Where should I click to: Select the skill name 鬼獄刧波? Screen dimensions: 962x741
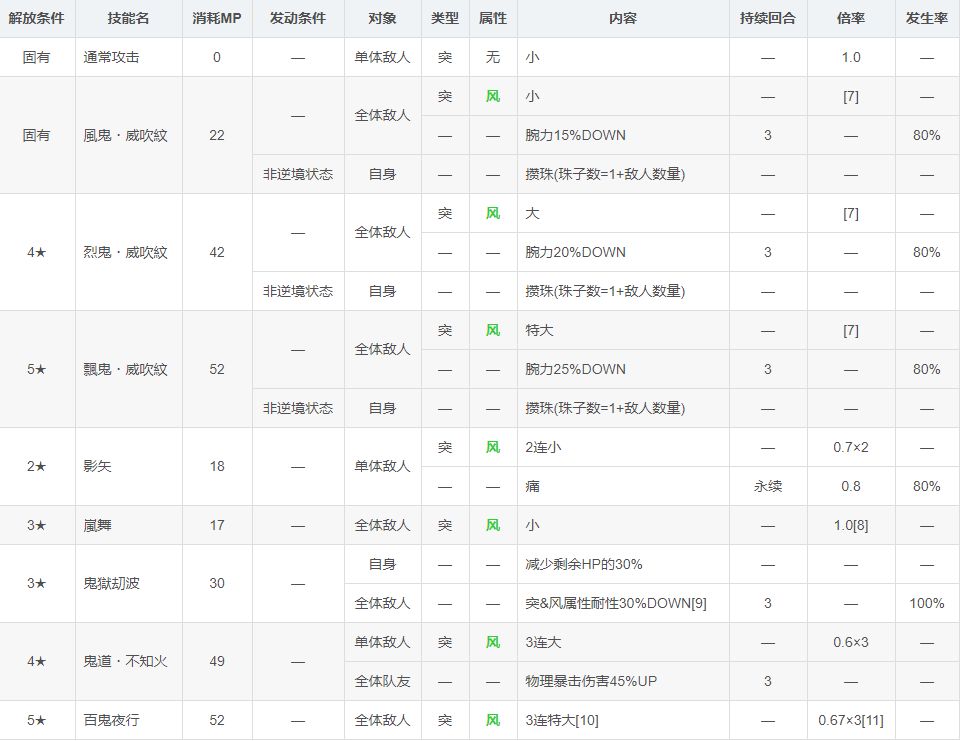pos(111,583)
